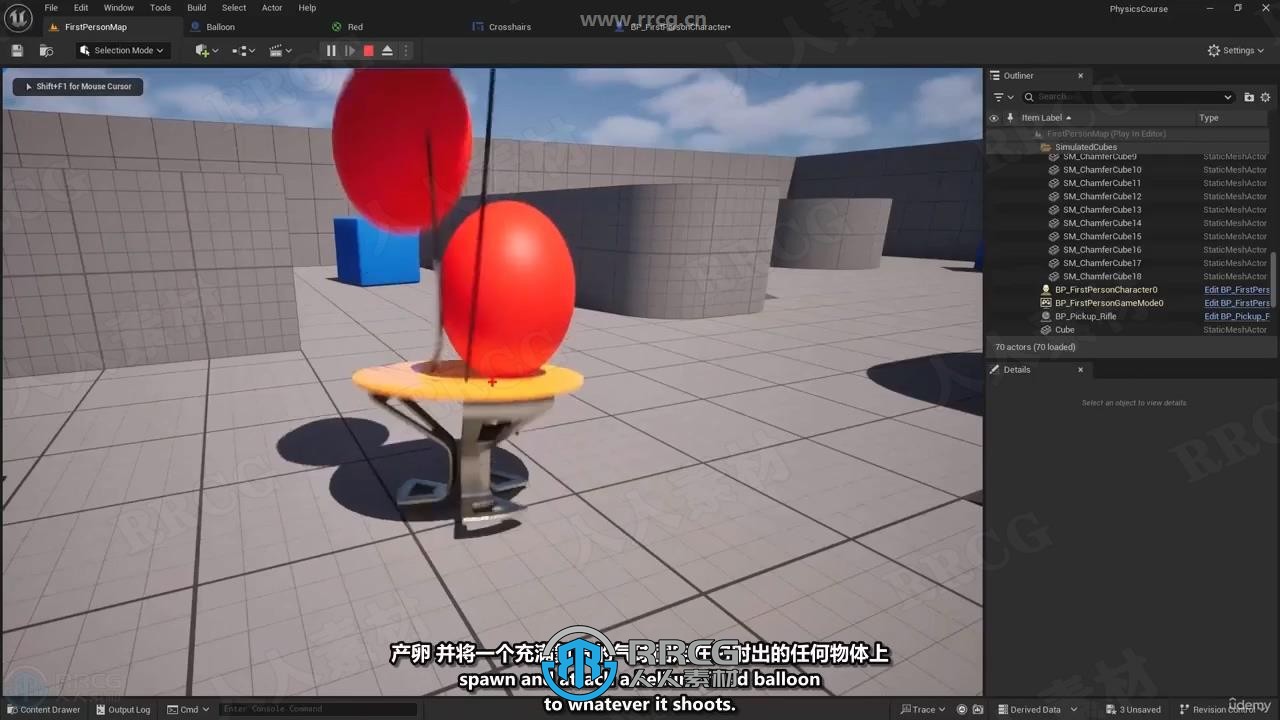The height and width of the screenshot is (720, 1280).
Task: Select SM_ChamferCube18 in the Outliner
Action: point(1102,276)
